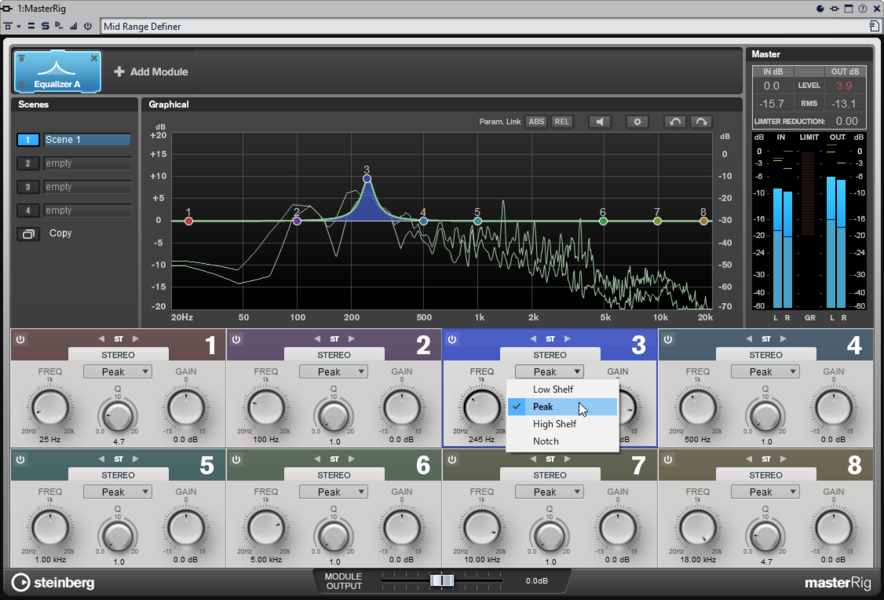Viewport: 884px width, 600px height.
Task: Click the S solo icon in title toolbar
Action: [45, 26]
